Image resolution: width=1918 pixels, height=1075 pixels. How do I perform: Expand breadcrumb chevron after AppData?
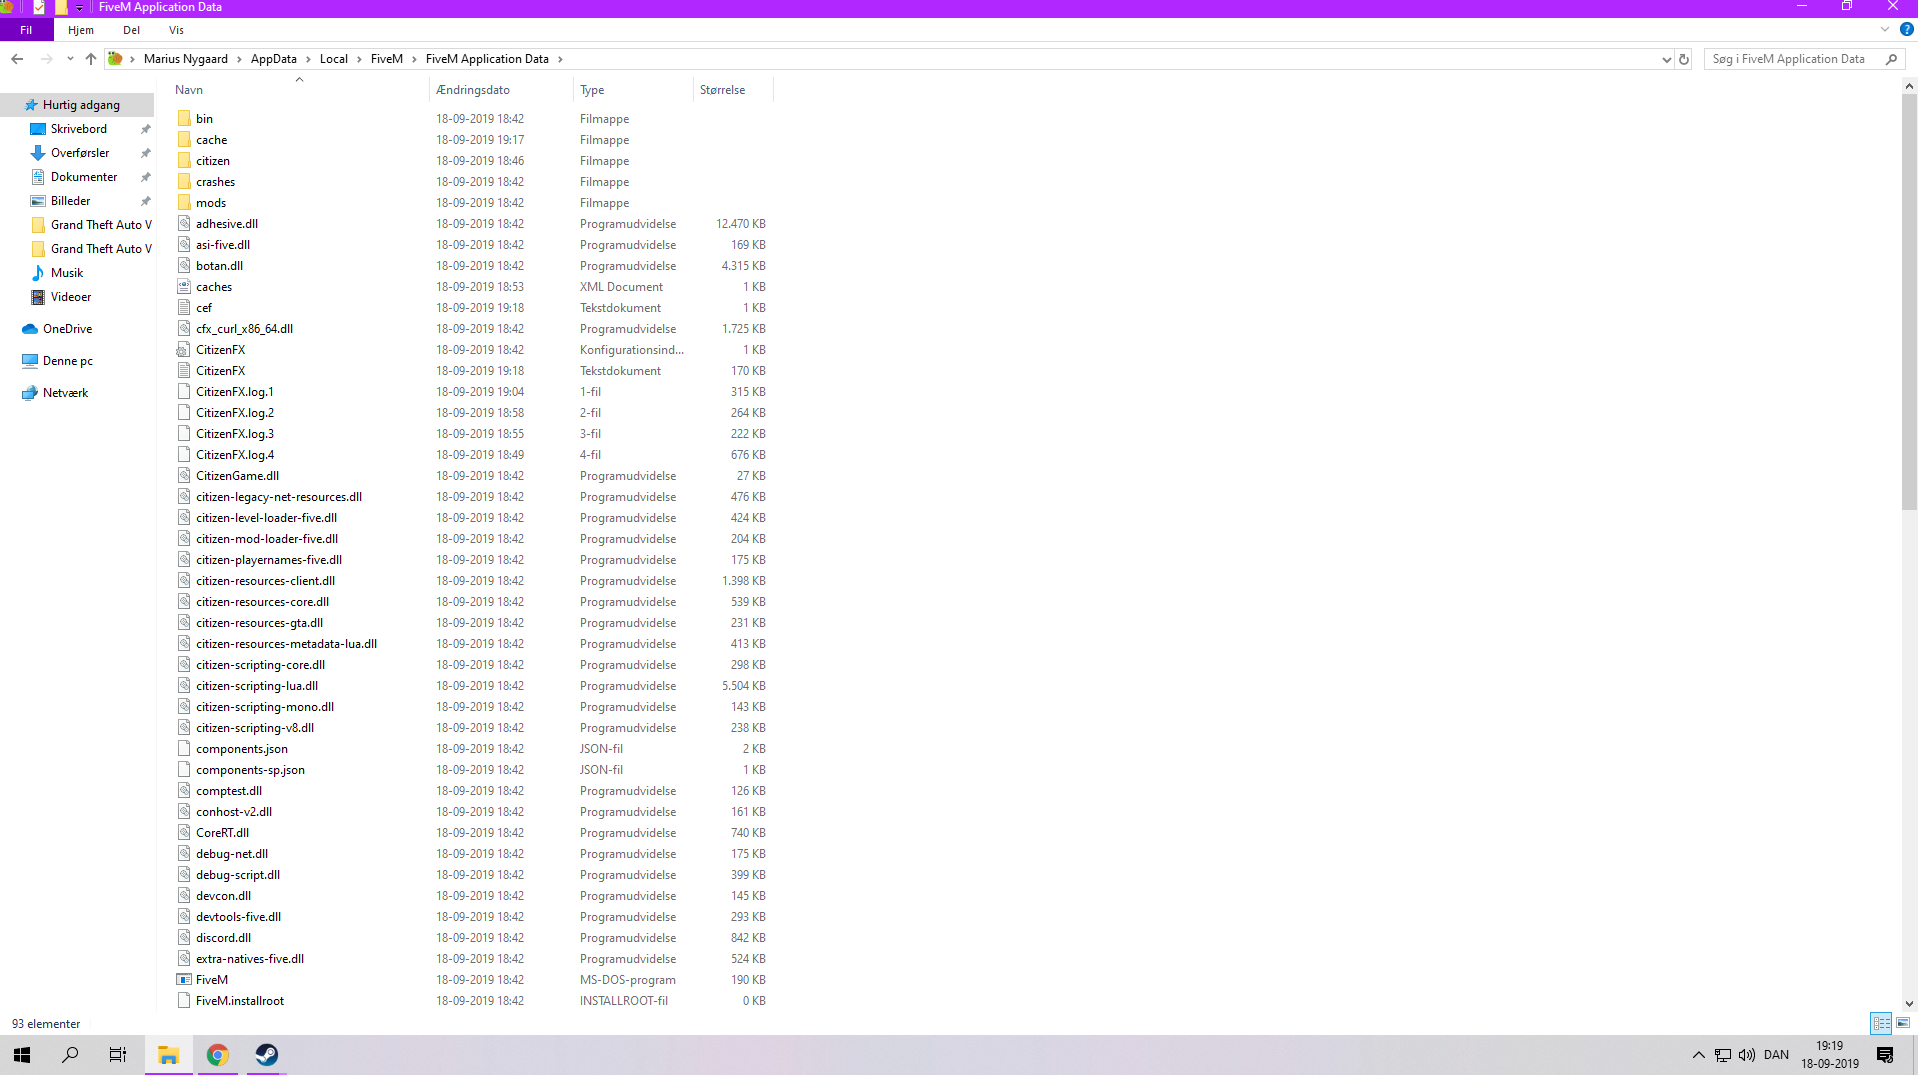click(308, 59)
